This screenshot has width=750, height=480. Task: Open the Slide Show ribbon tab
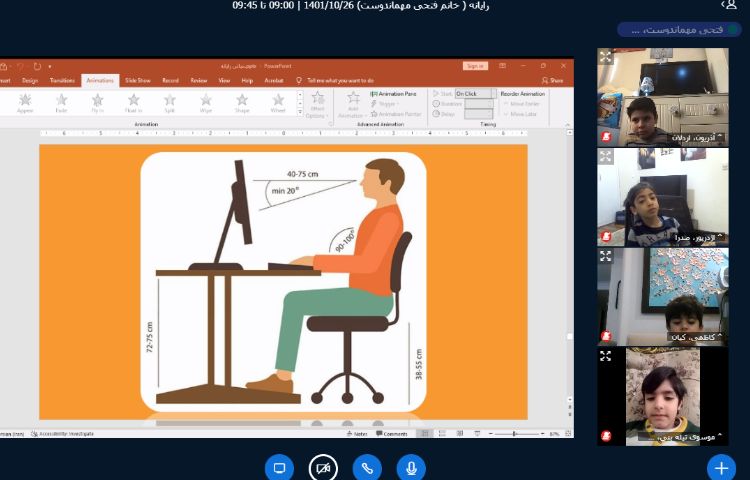click(x=137, y=80)
